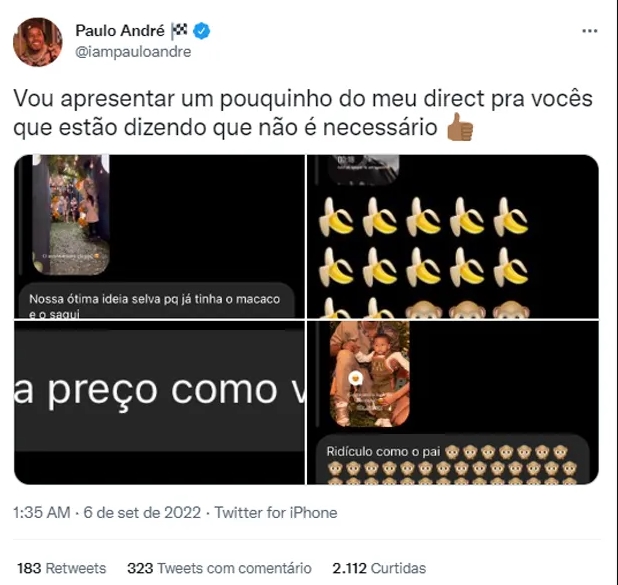Open top-left screenshot with macaco message
Image resolution: width=618 pixels, height=585 pixels.
pos(159,237)
